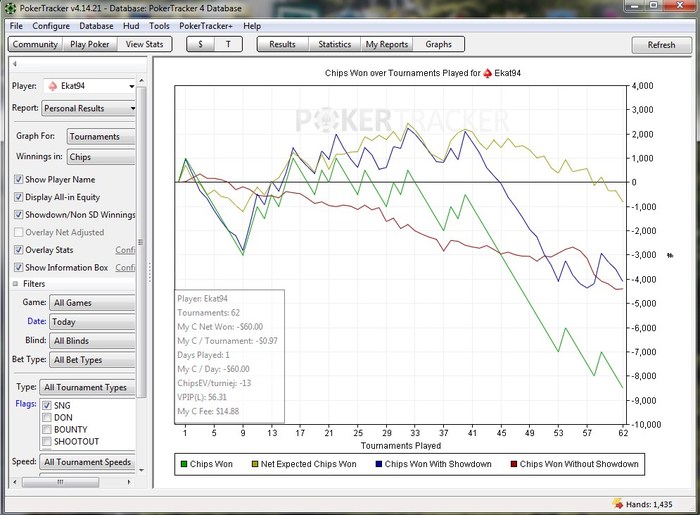This screenshot has height=515, width=700.
Task: Check the BOUNTY flag
Action: [x=46, y=429]
